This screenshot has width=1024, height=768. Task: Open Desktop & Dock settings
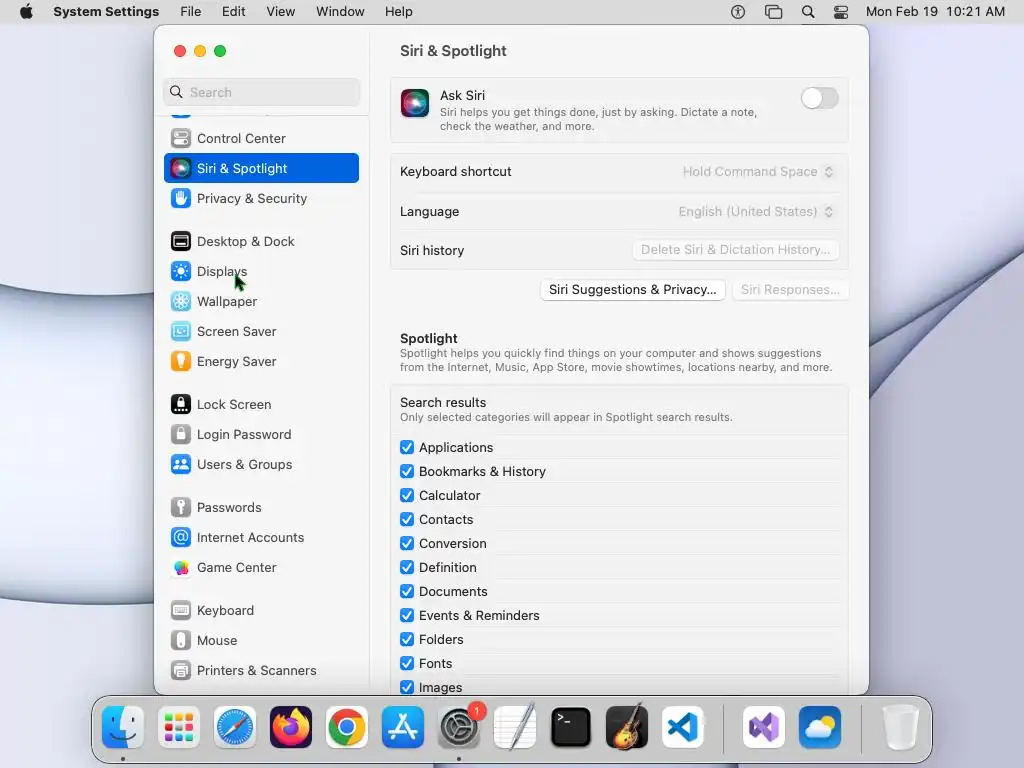pyautogui.click(x=261, y=242)
